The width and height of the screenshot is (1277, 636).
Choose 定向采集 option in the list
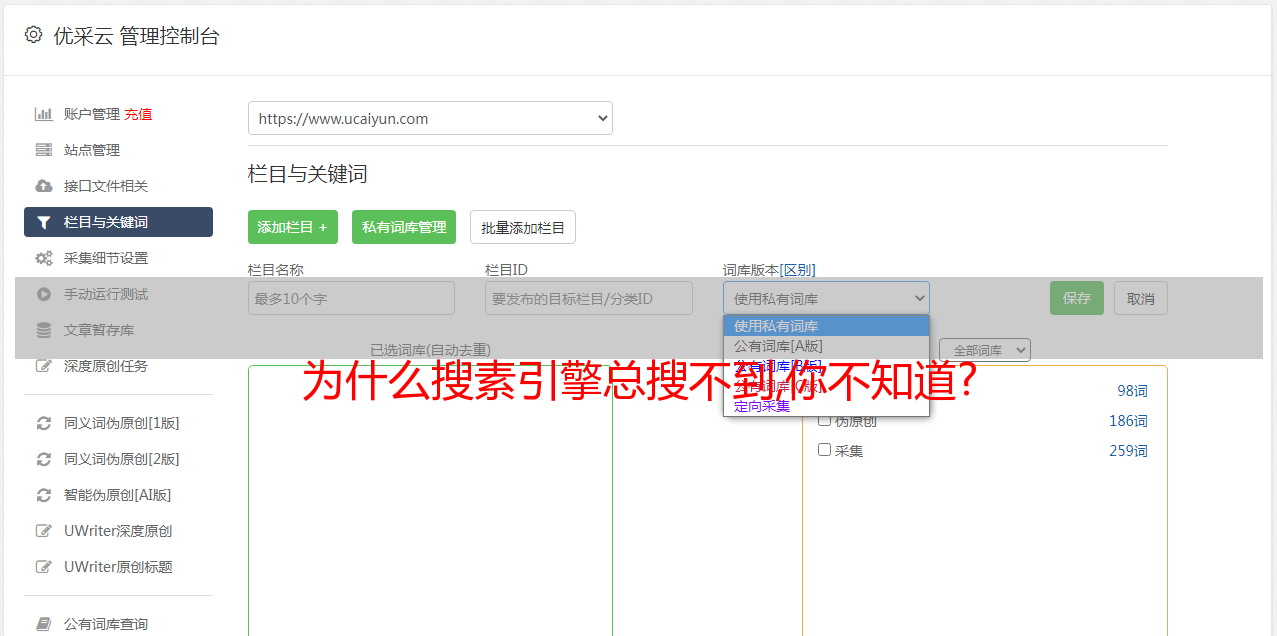[x=826, y=406]
